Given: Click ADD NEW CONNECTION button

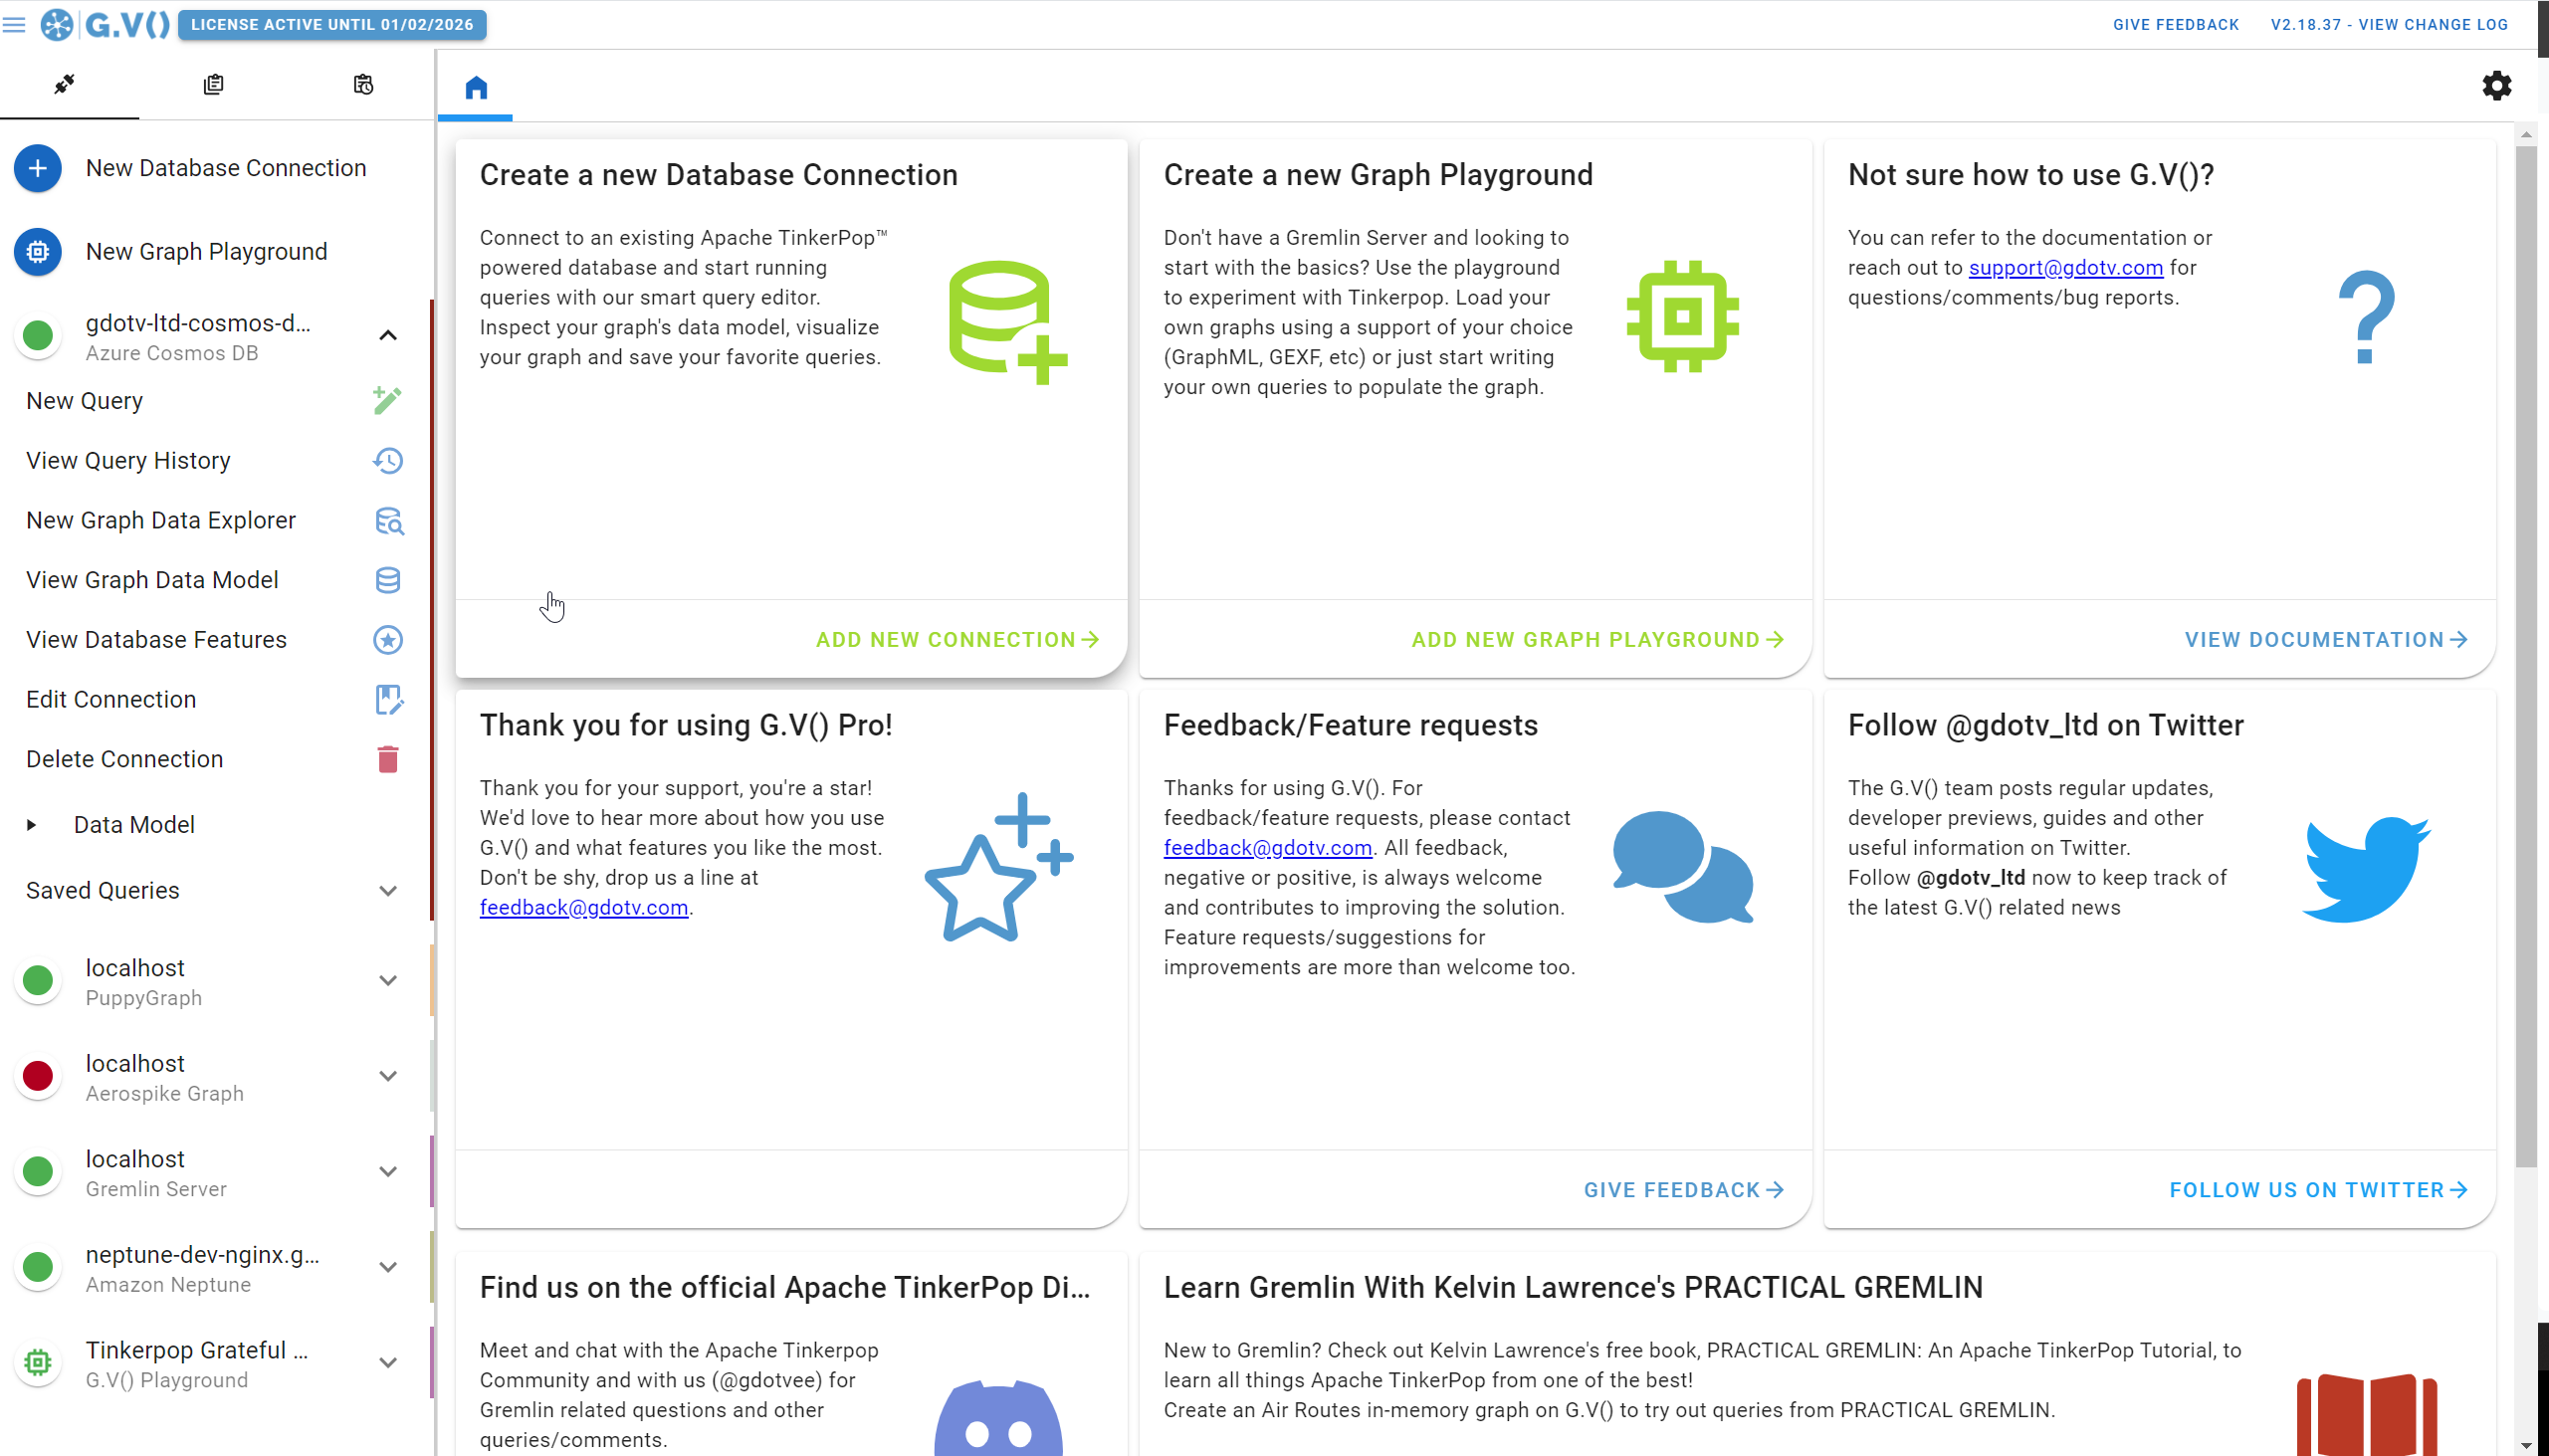Looking at the screenshot, I should (959, 639).
